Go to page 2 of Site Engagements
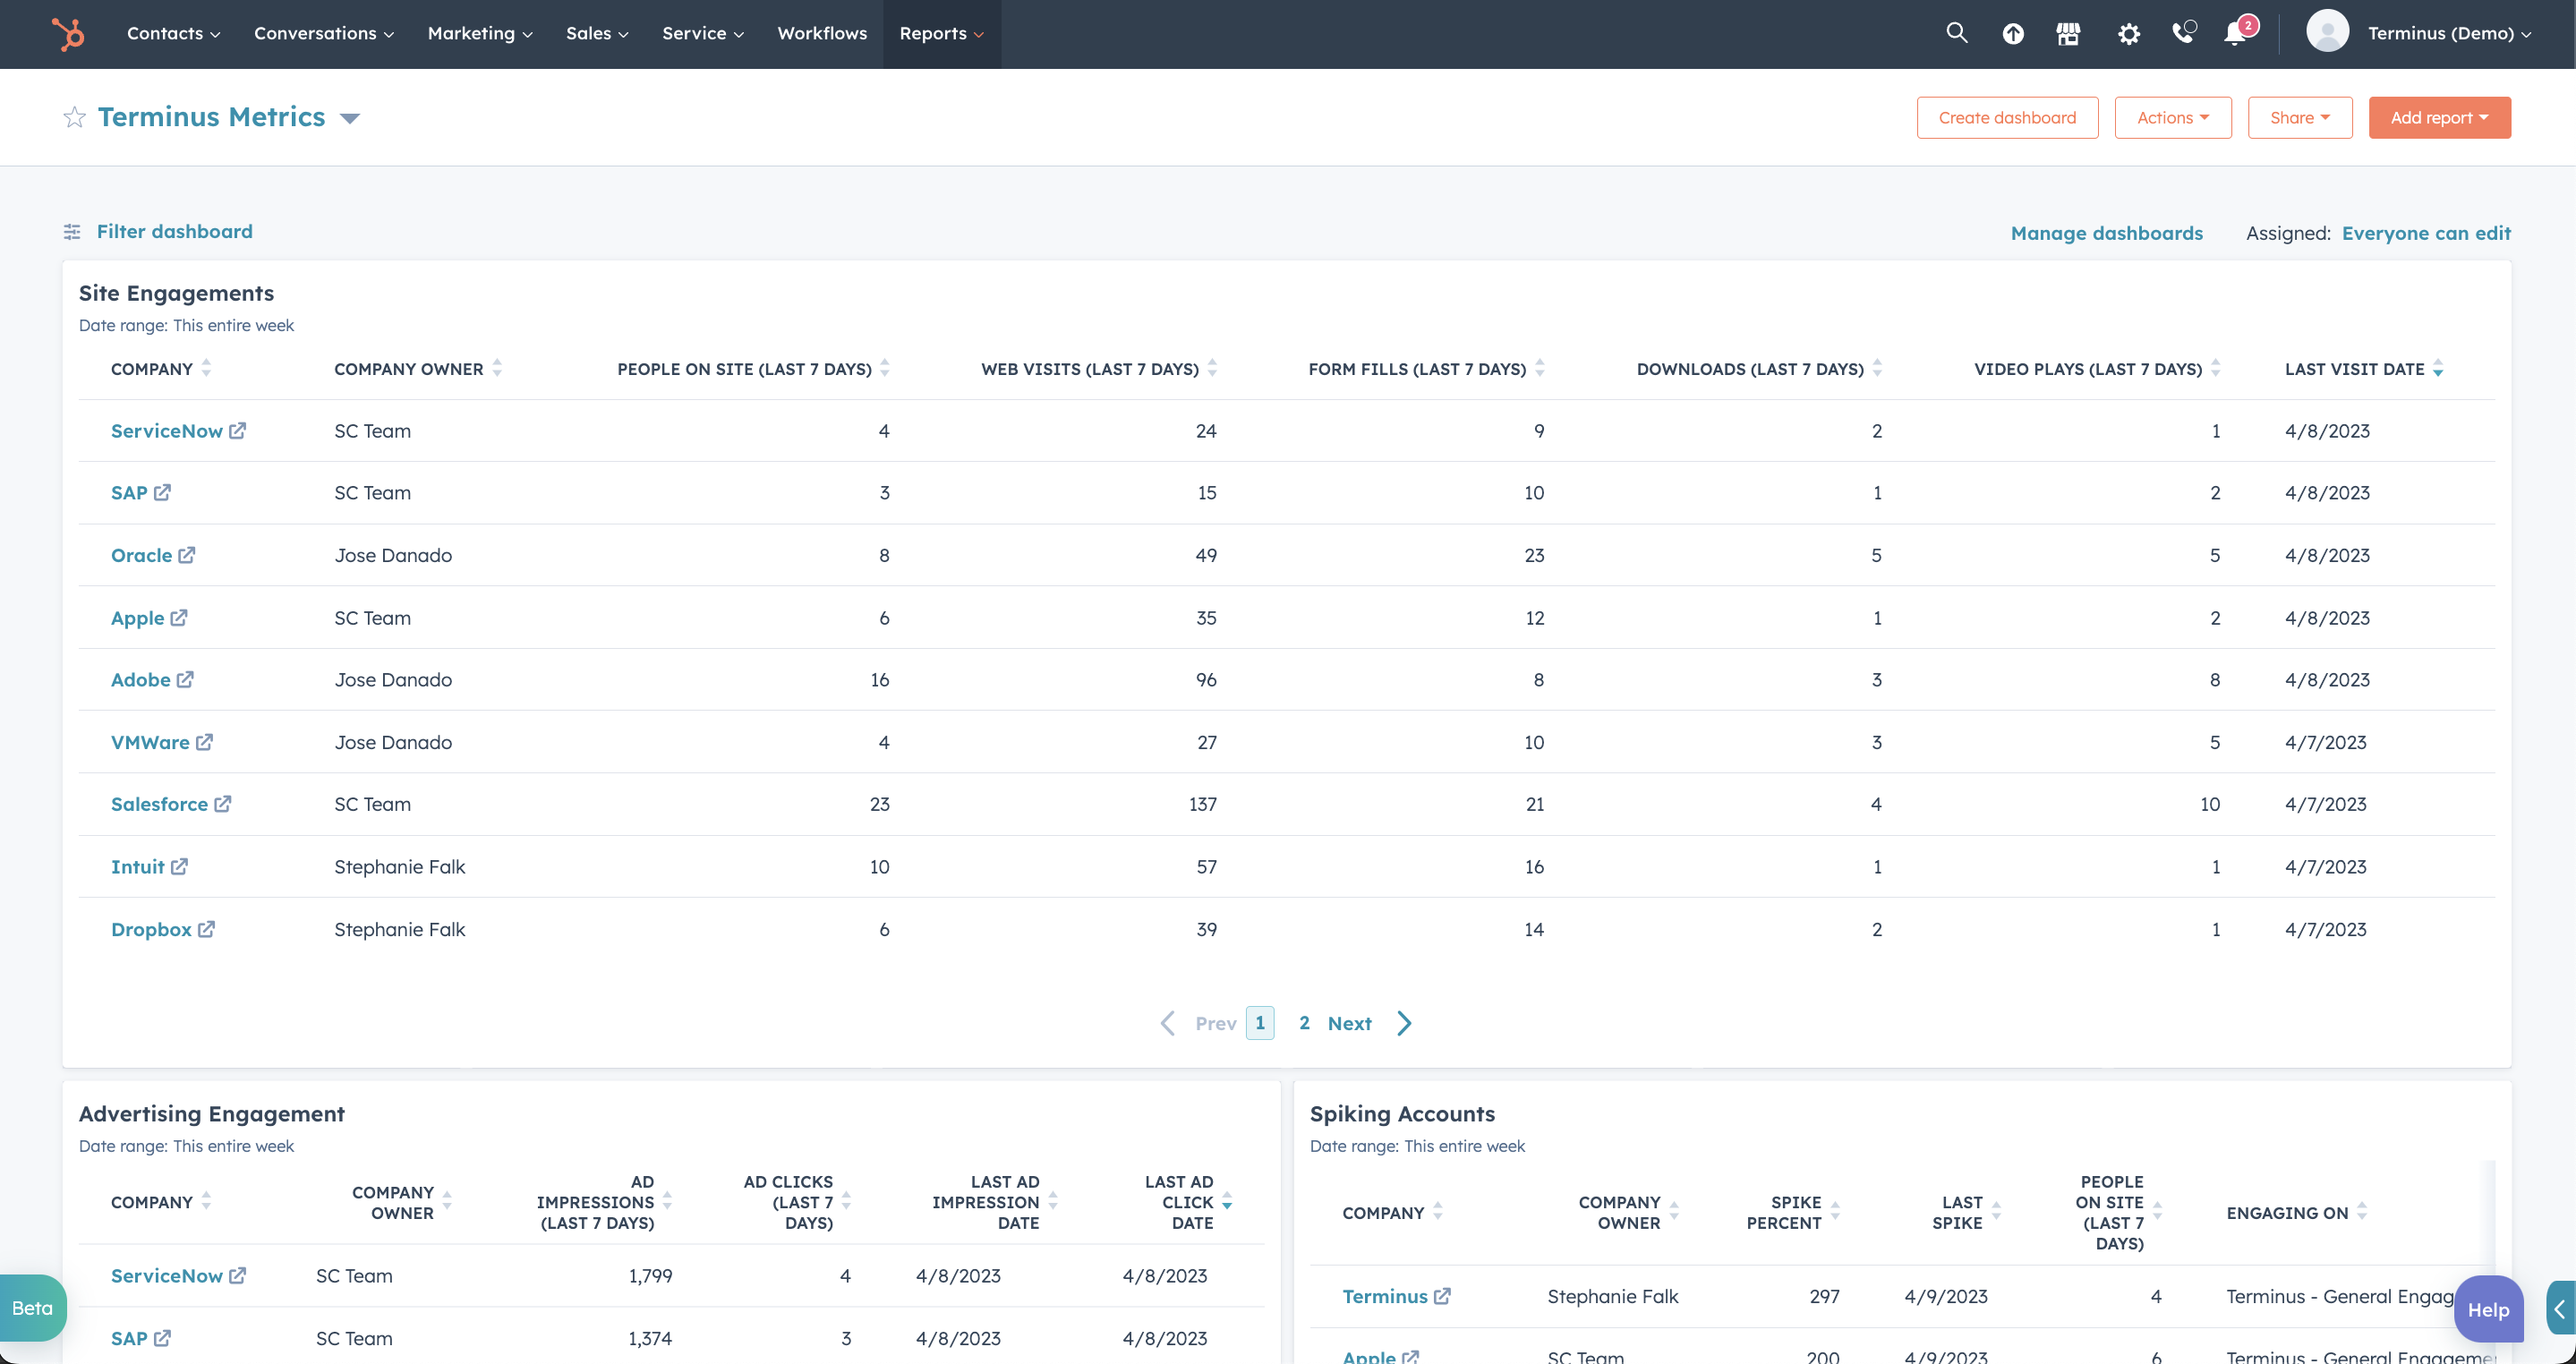This screenshot has height=1364, width=2576. click(x=1304, y=1022)
